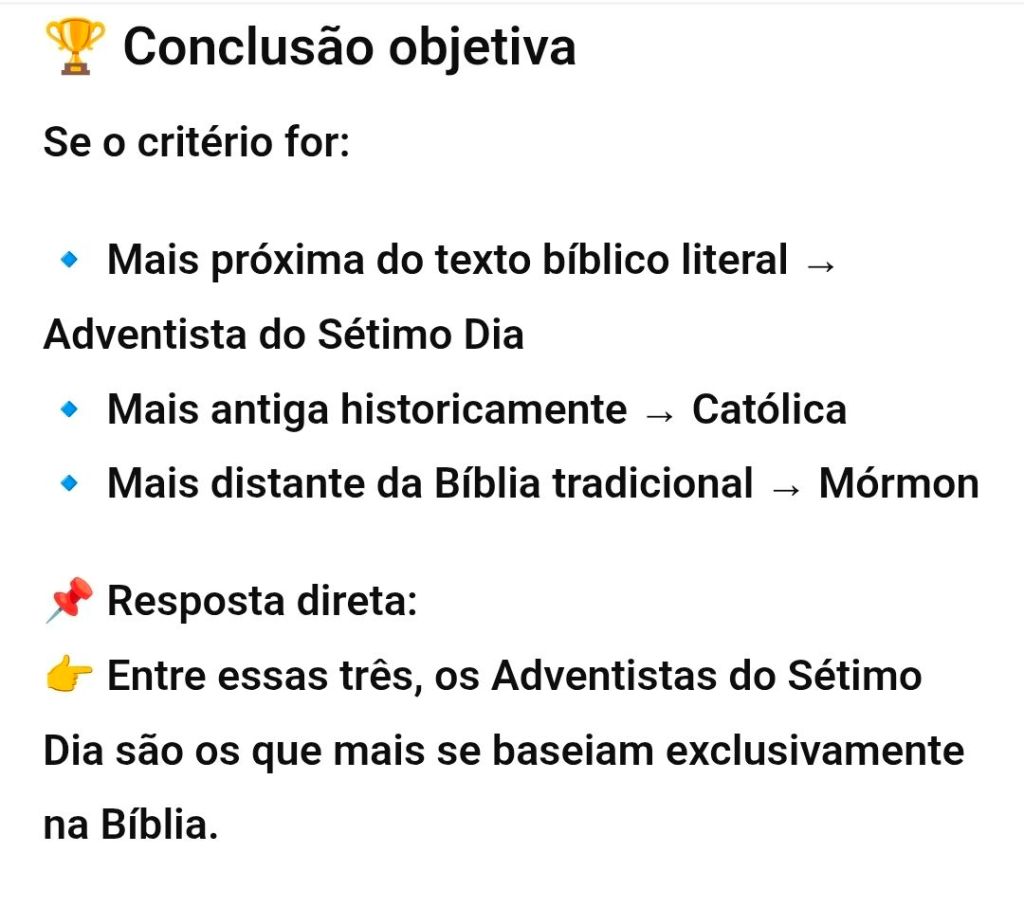Click the blue diamond before "Mais distante"
This screenshot has width=1024, height=907.
(x=70, y=484)
